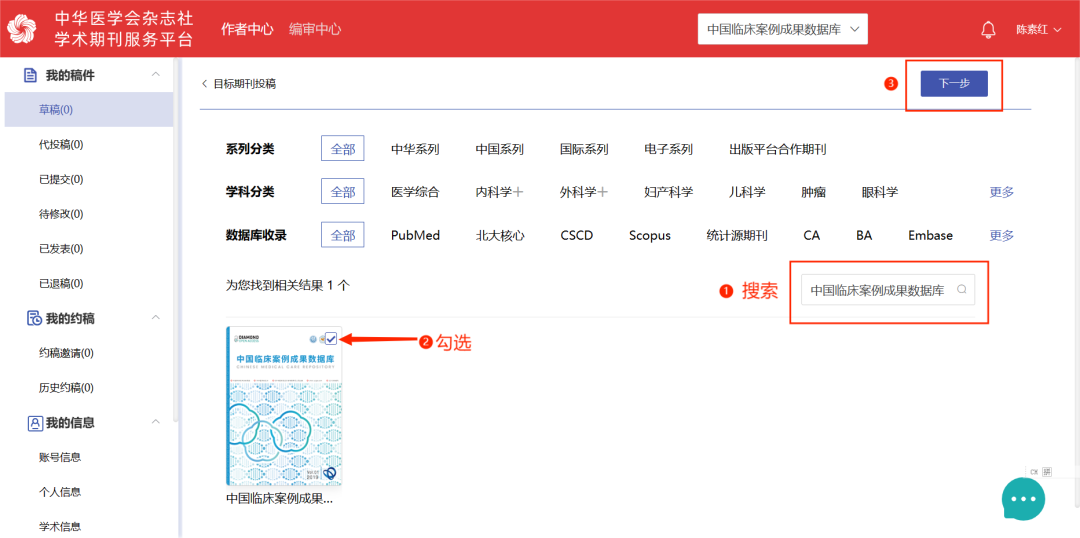Viewport: 1080px width, 538px height.
Task: Select 全部 in 数据库收录
Action: 342,235
